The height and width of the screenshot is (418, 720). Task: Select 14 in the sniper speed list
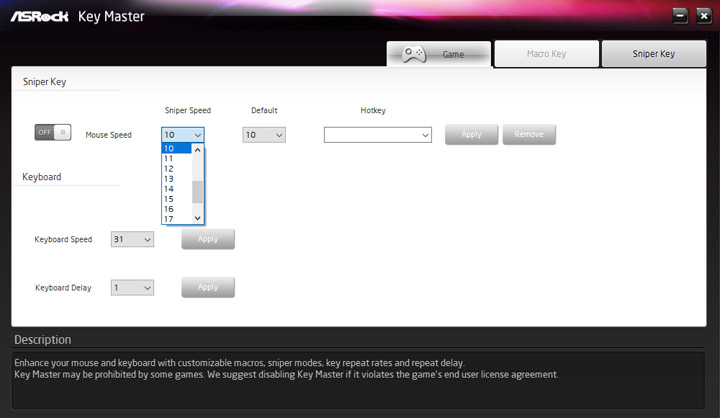tap(177, 189)
